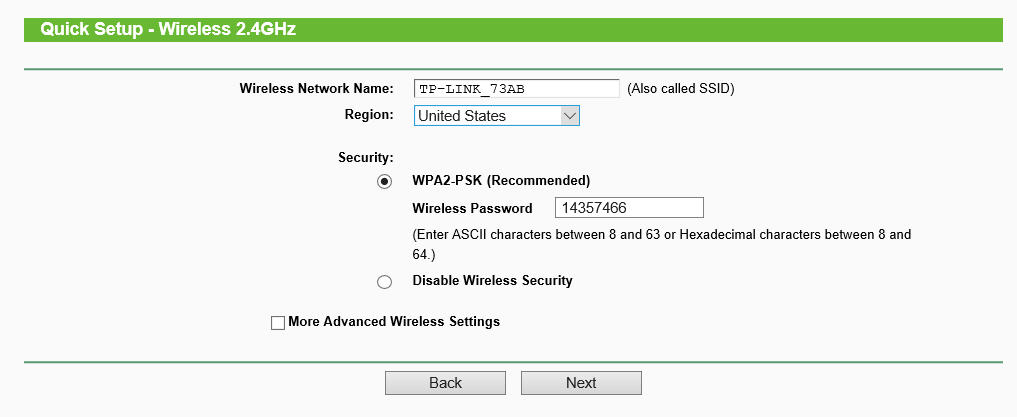This screenshot has width=1017, height=417.
Task: Select the Disable Wireless Security radio button
Action: pyautogui.click(x=385, y=282)
